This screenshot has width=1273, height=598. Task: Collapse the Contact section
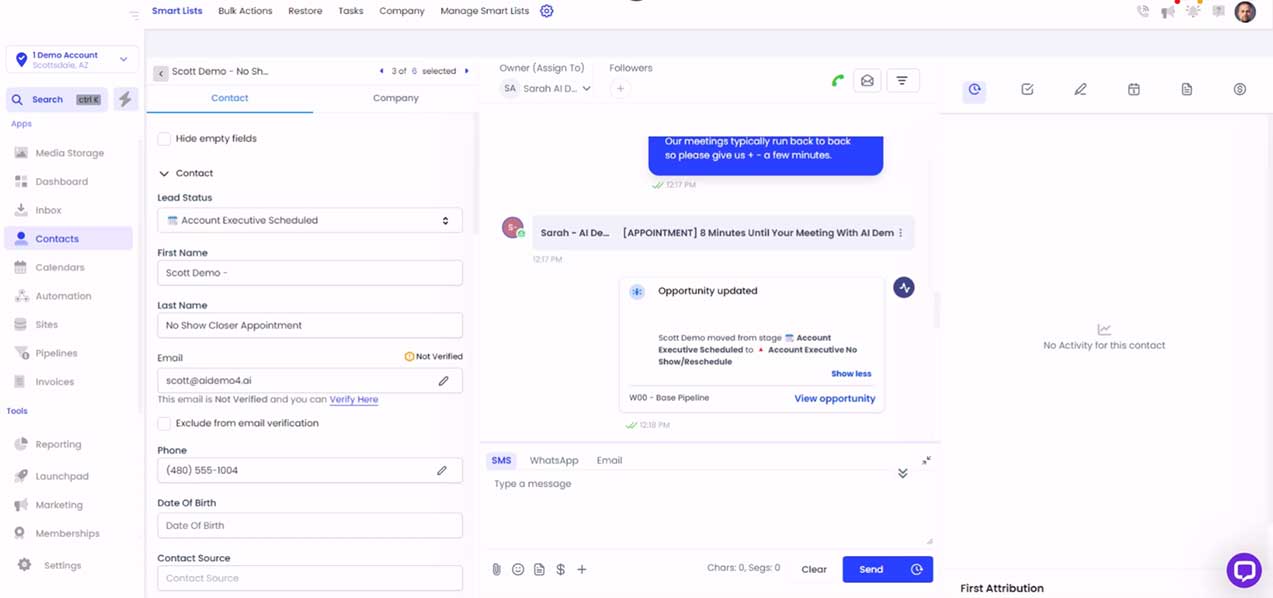[164, 174]
